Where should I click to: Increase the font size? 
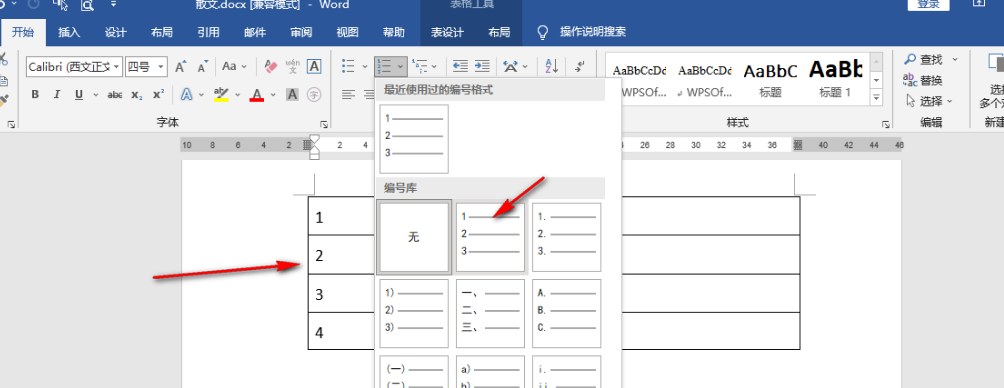tap(181, 66)
